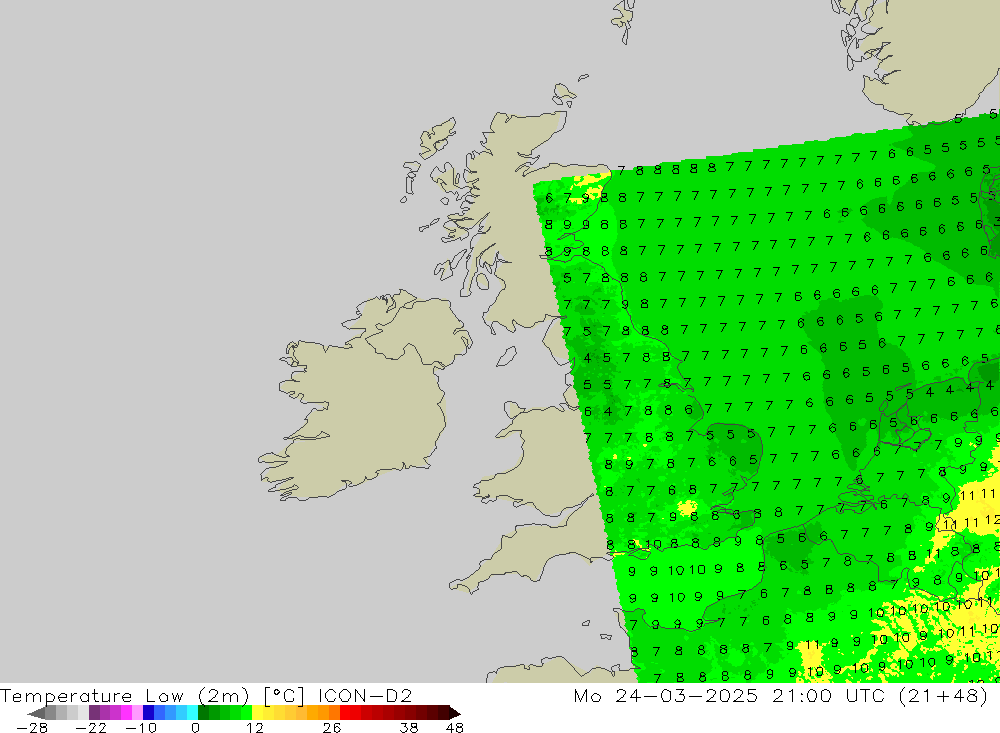Pick the darkest green swatch in colorbar

(x=203, y=713)
